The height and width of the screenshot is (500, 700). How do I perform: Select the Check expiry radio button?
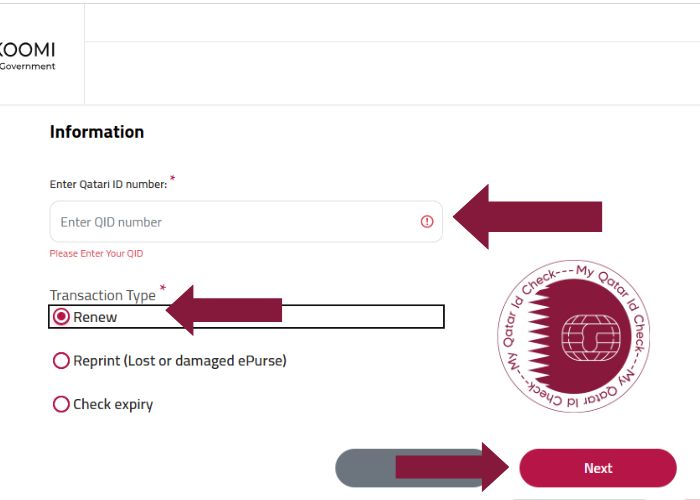[x=61, y=404]
